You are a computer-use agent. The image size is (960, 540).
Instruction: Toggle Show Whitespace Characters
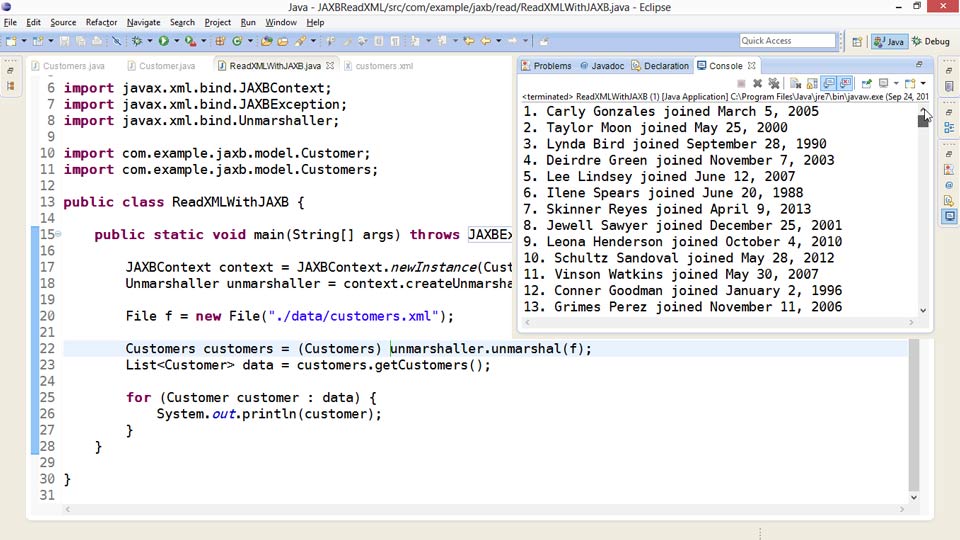click(395, 41)
